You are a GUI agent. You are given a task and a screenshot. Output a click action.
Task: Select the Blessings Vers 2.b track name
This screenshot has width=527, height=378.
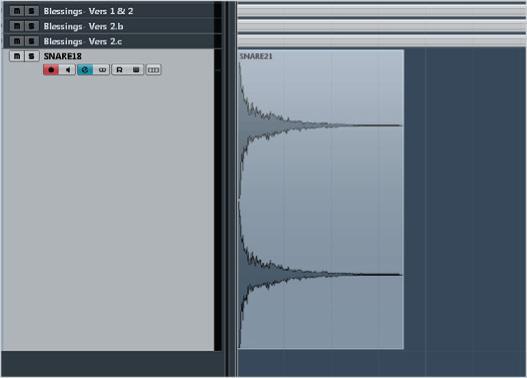click(83, 26)
